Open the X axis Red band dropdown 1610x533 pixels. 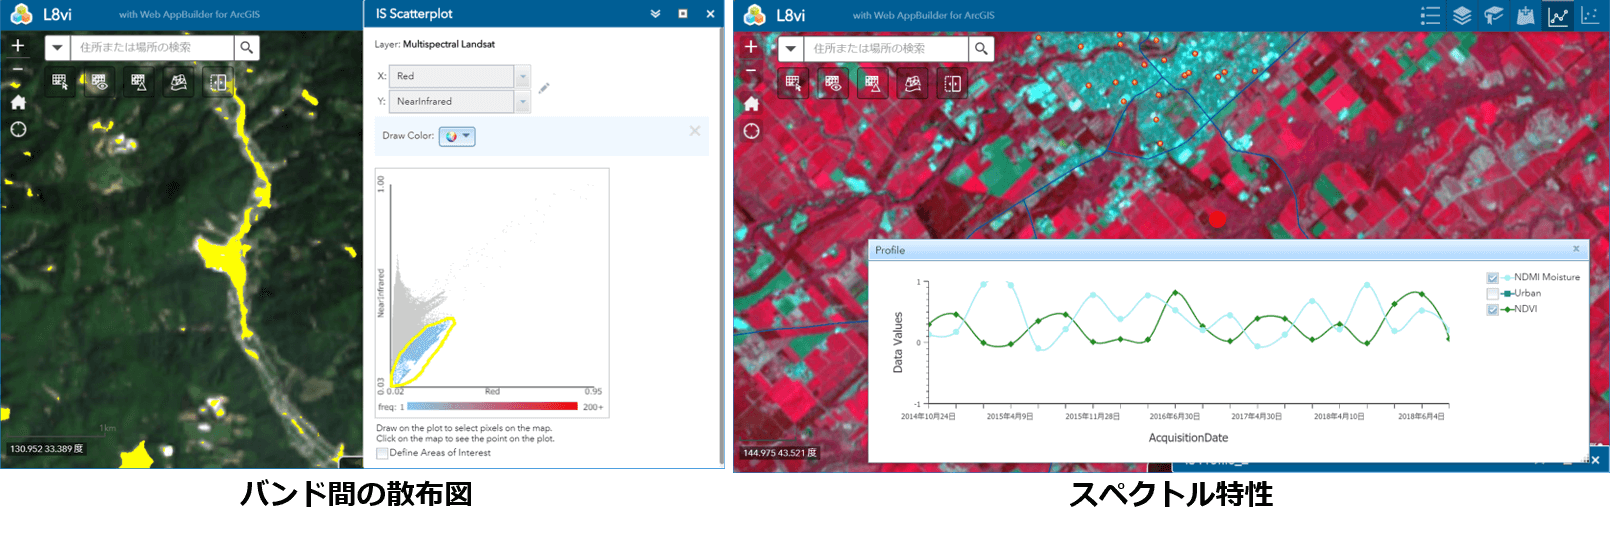[x=522, y=76]
